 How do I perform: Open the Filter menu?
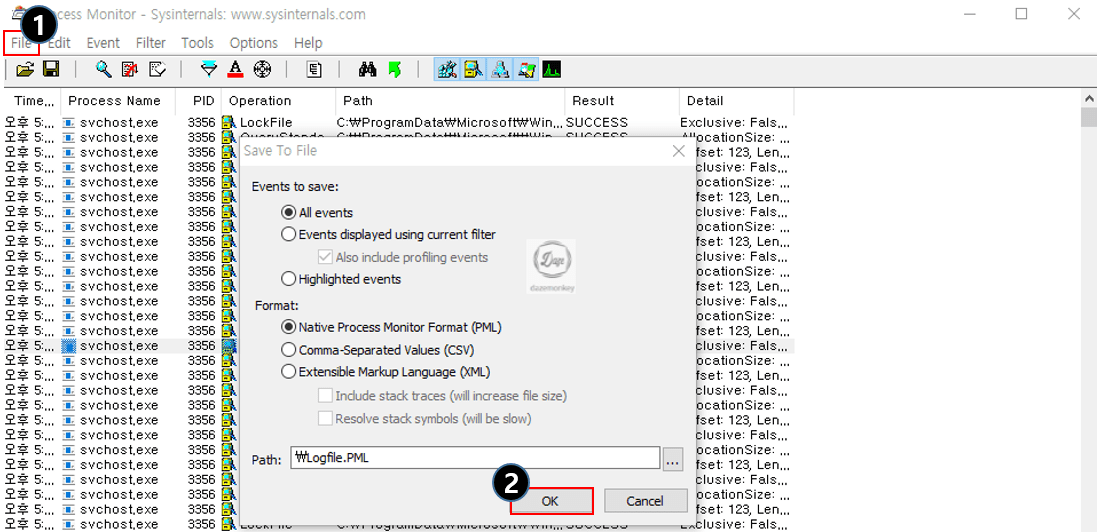tap(151, 43)
